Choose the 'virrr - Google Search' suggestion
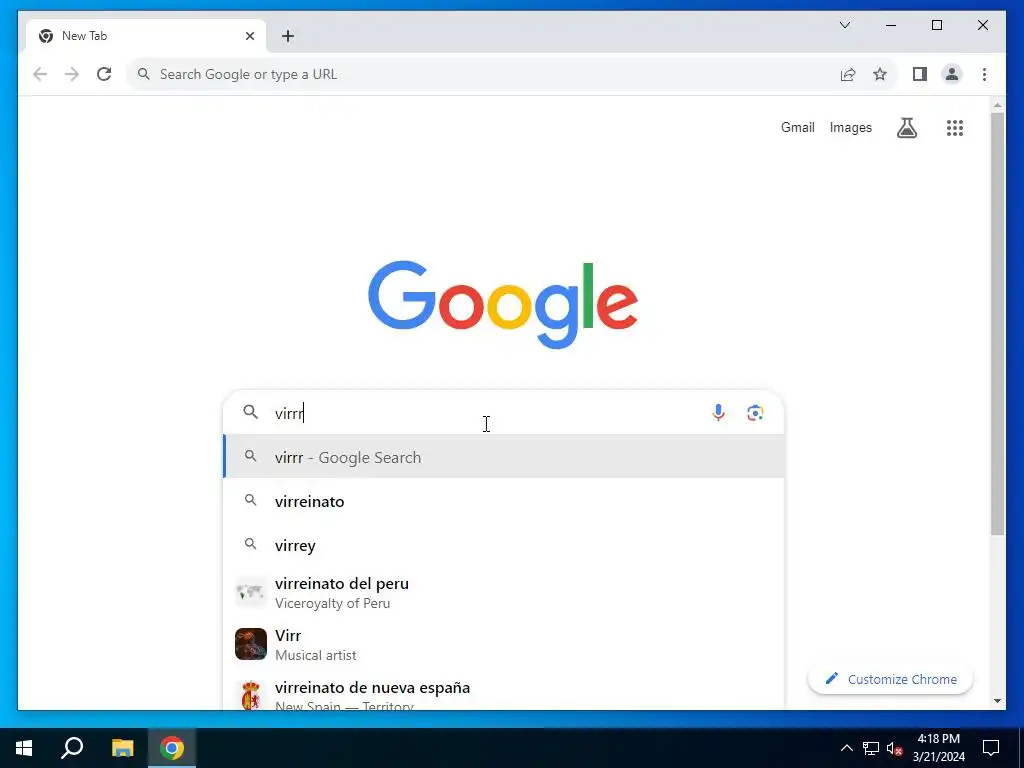This screenshot has width=1024, height=768. (x=504, y=456)
